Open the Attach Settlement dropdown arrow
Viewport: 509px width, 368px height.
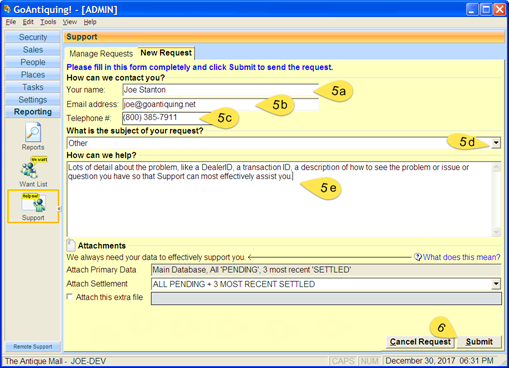pos(496,284)
